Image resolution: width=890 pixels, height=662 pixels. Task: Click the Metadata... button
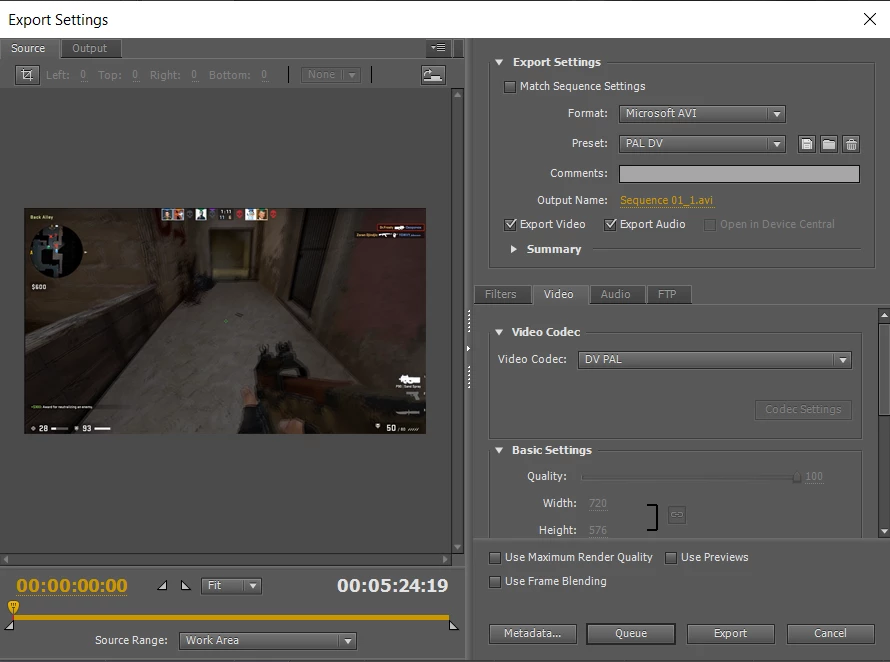(532, 634)
